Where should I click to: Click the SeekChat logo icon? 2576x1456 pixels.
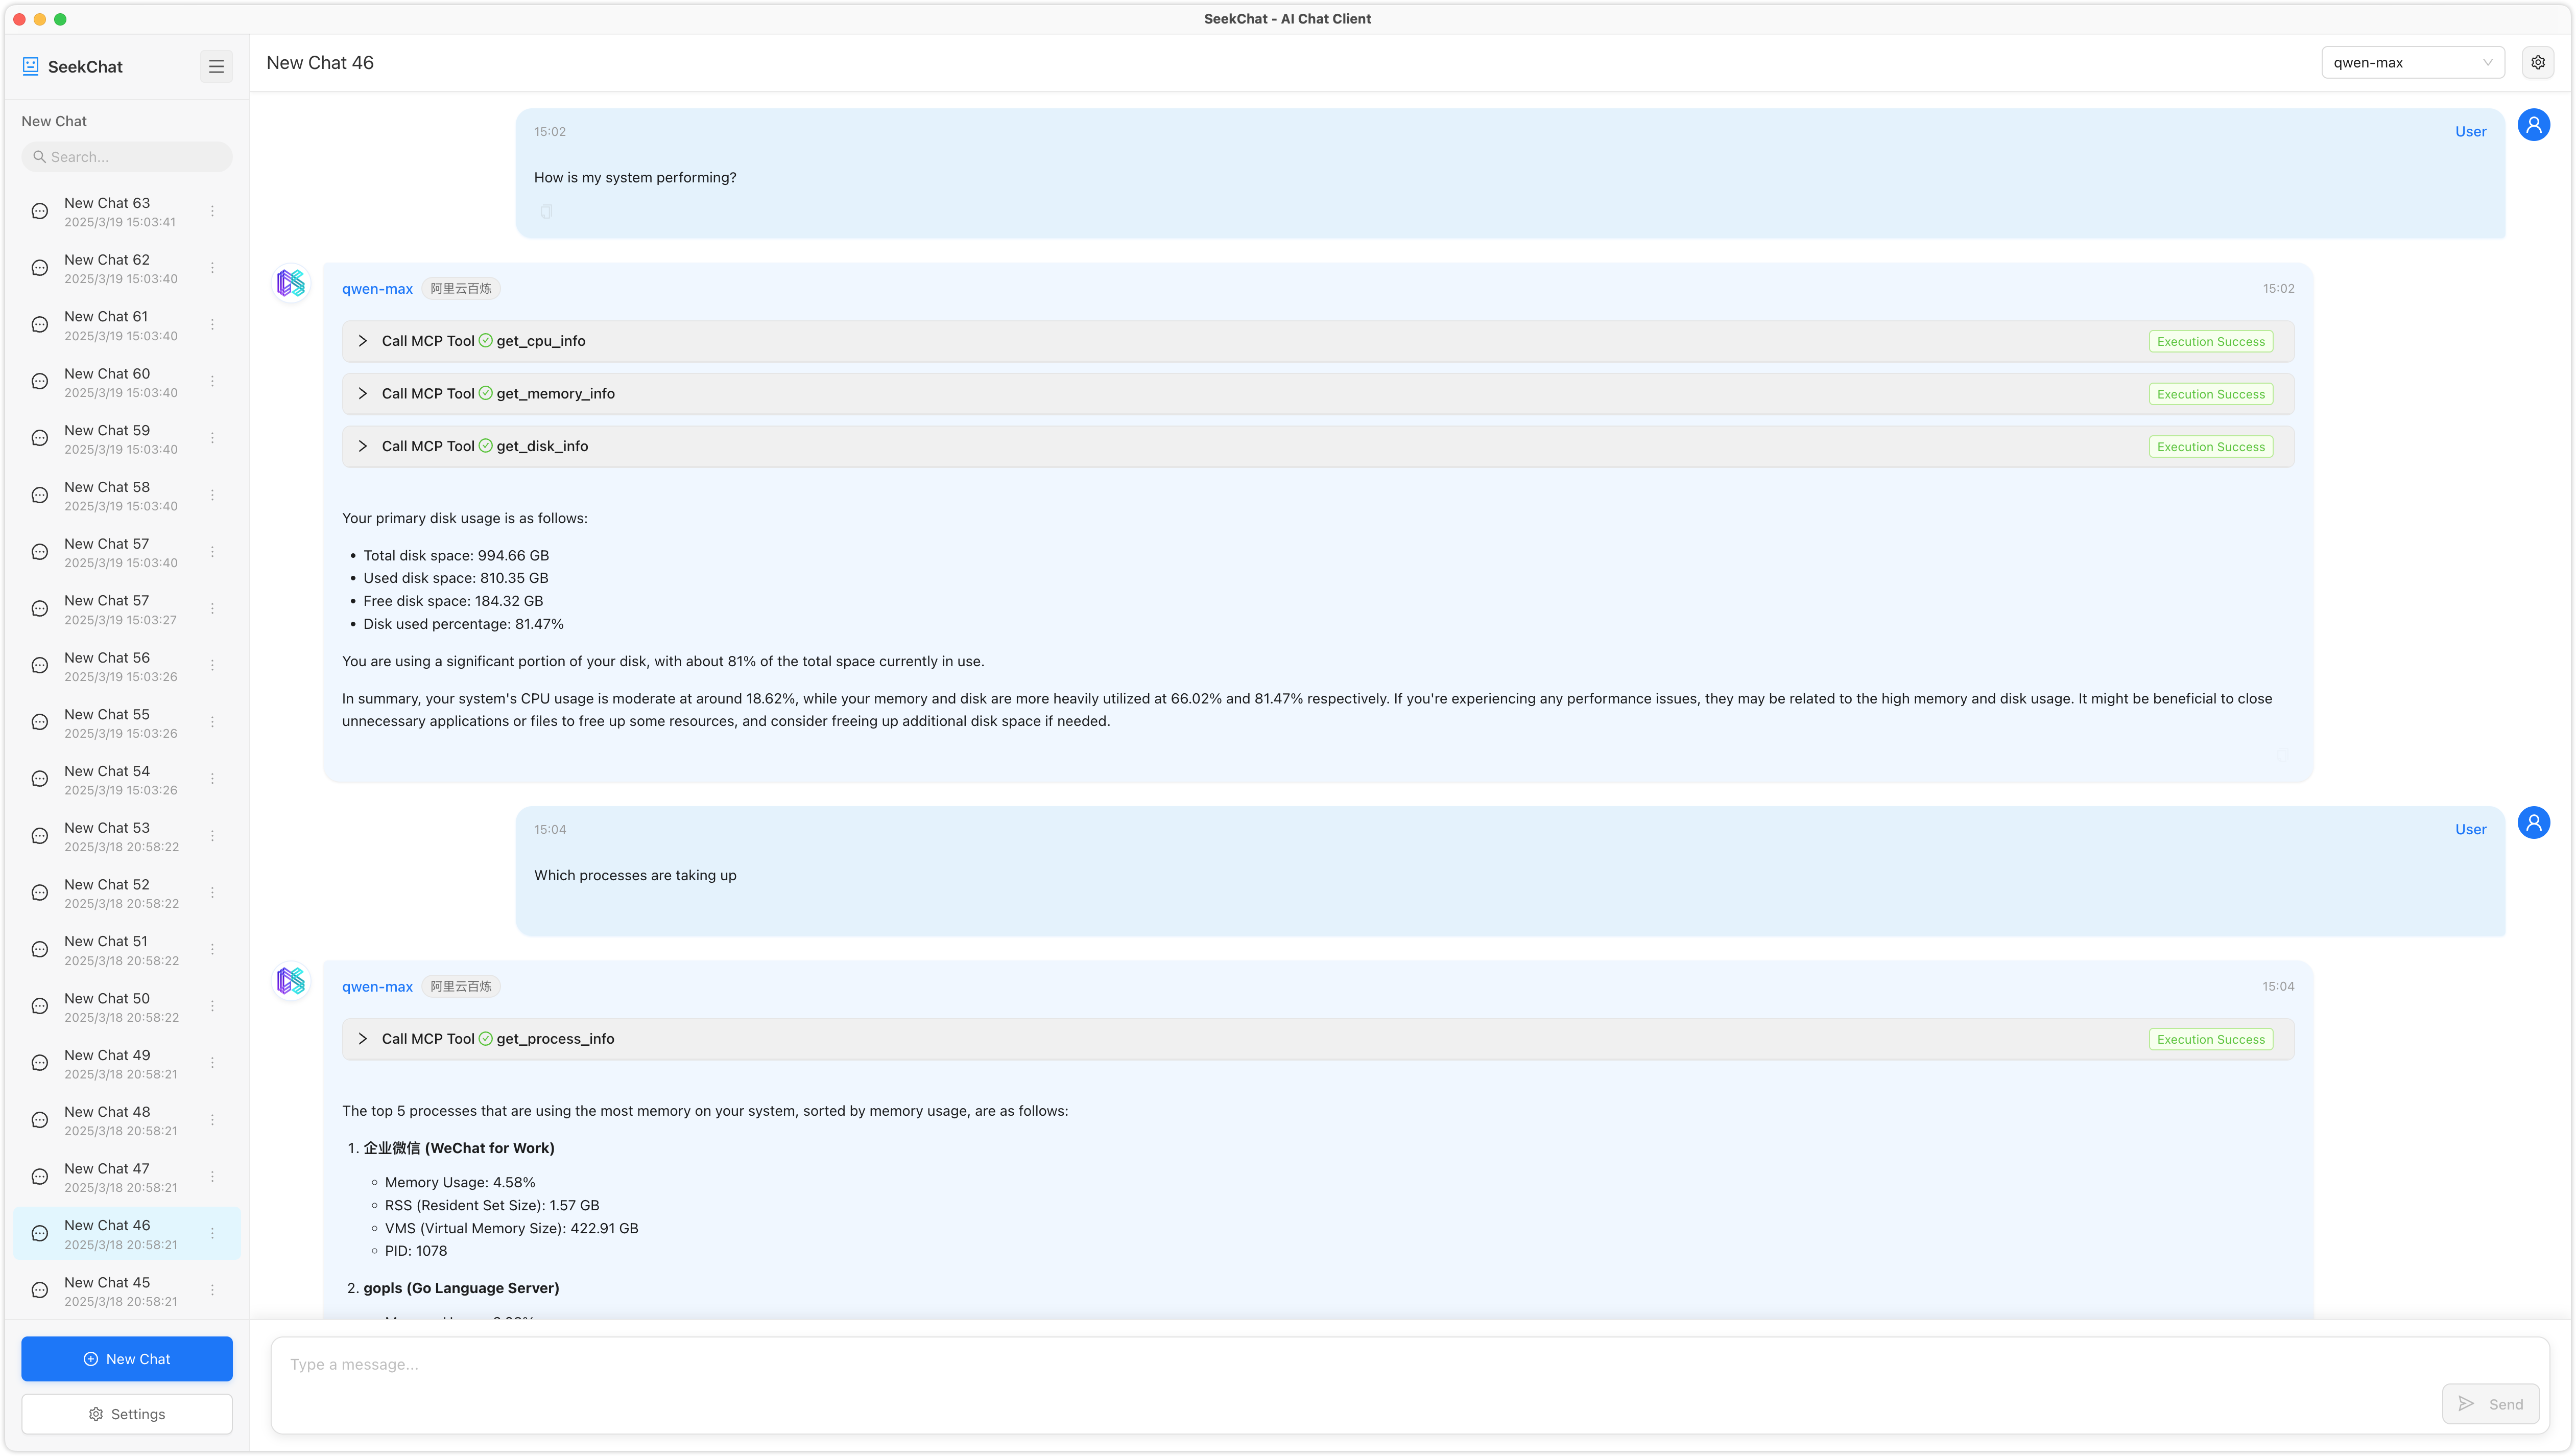[31, 66]
